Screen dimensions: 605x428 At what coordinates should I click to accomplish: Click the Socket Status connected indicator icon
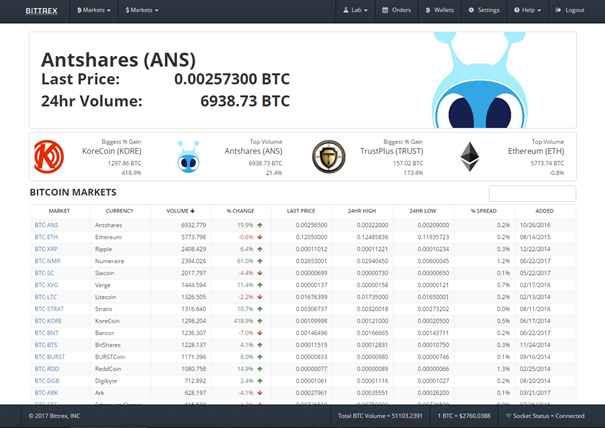(x=508, y=416)
